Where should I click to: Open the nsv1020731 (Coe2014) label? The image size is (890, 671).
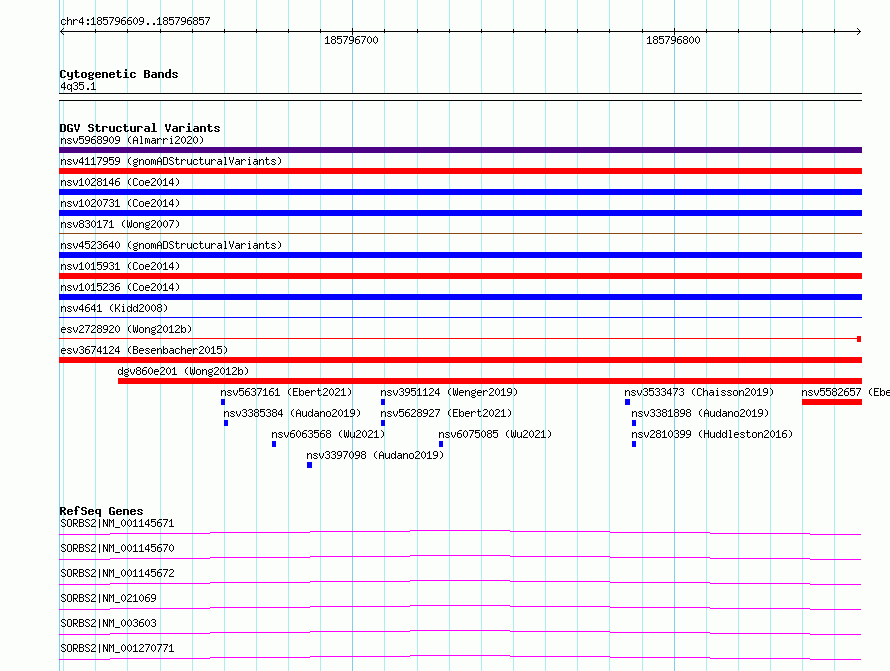click(120, 203)
